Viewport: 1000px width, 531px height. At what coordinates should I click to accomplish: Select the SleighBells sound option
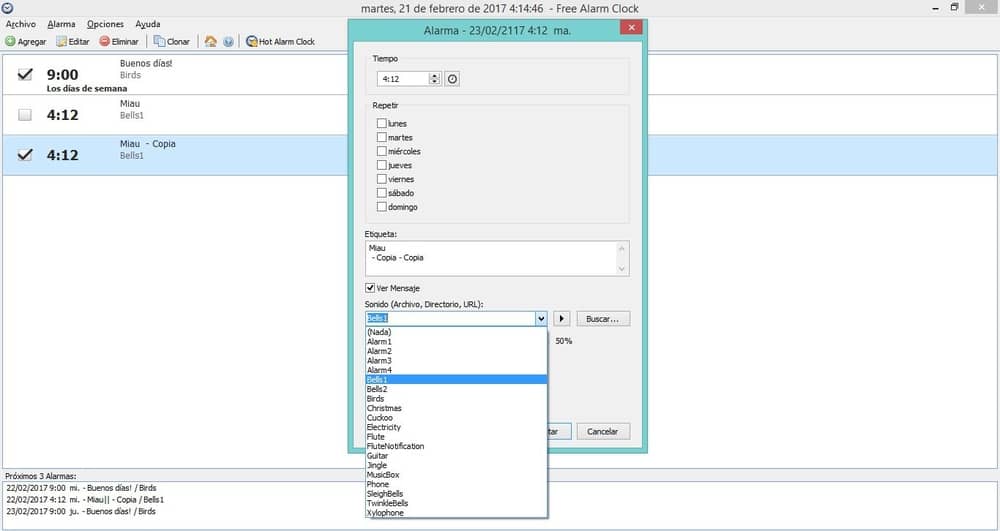[456, 493]
